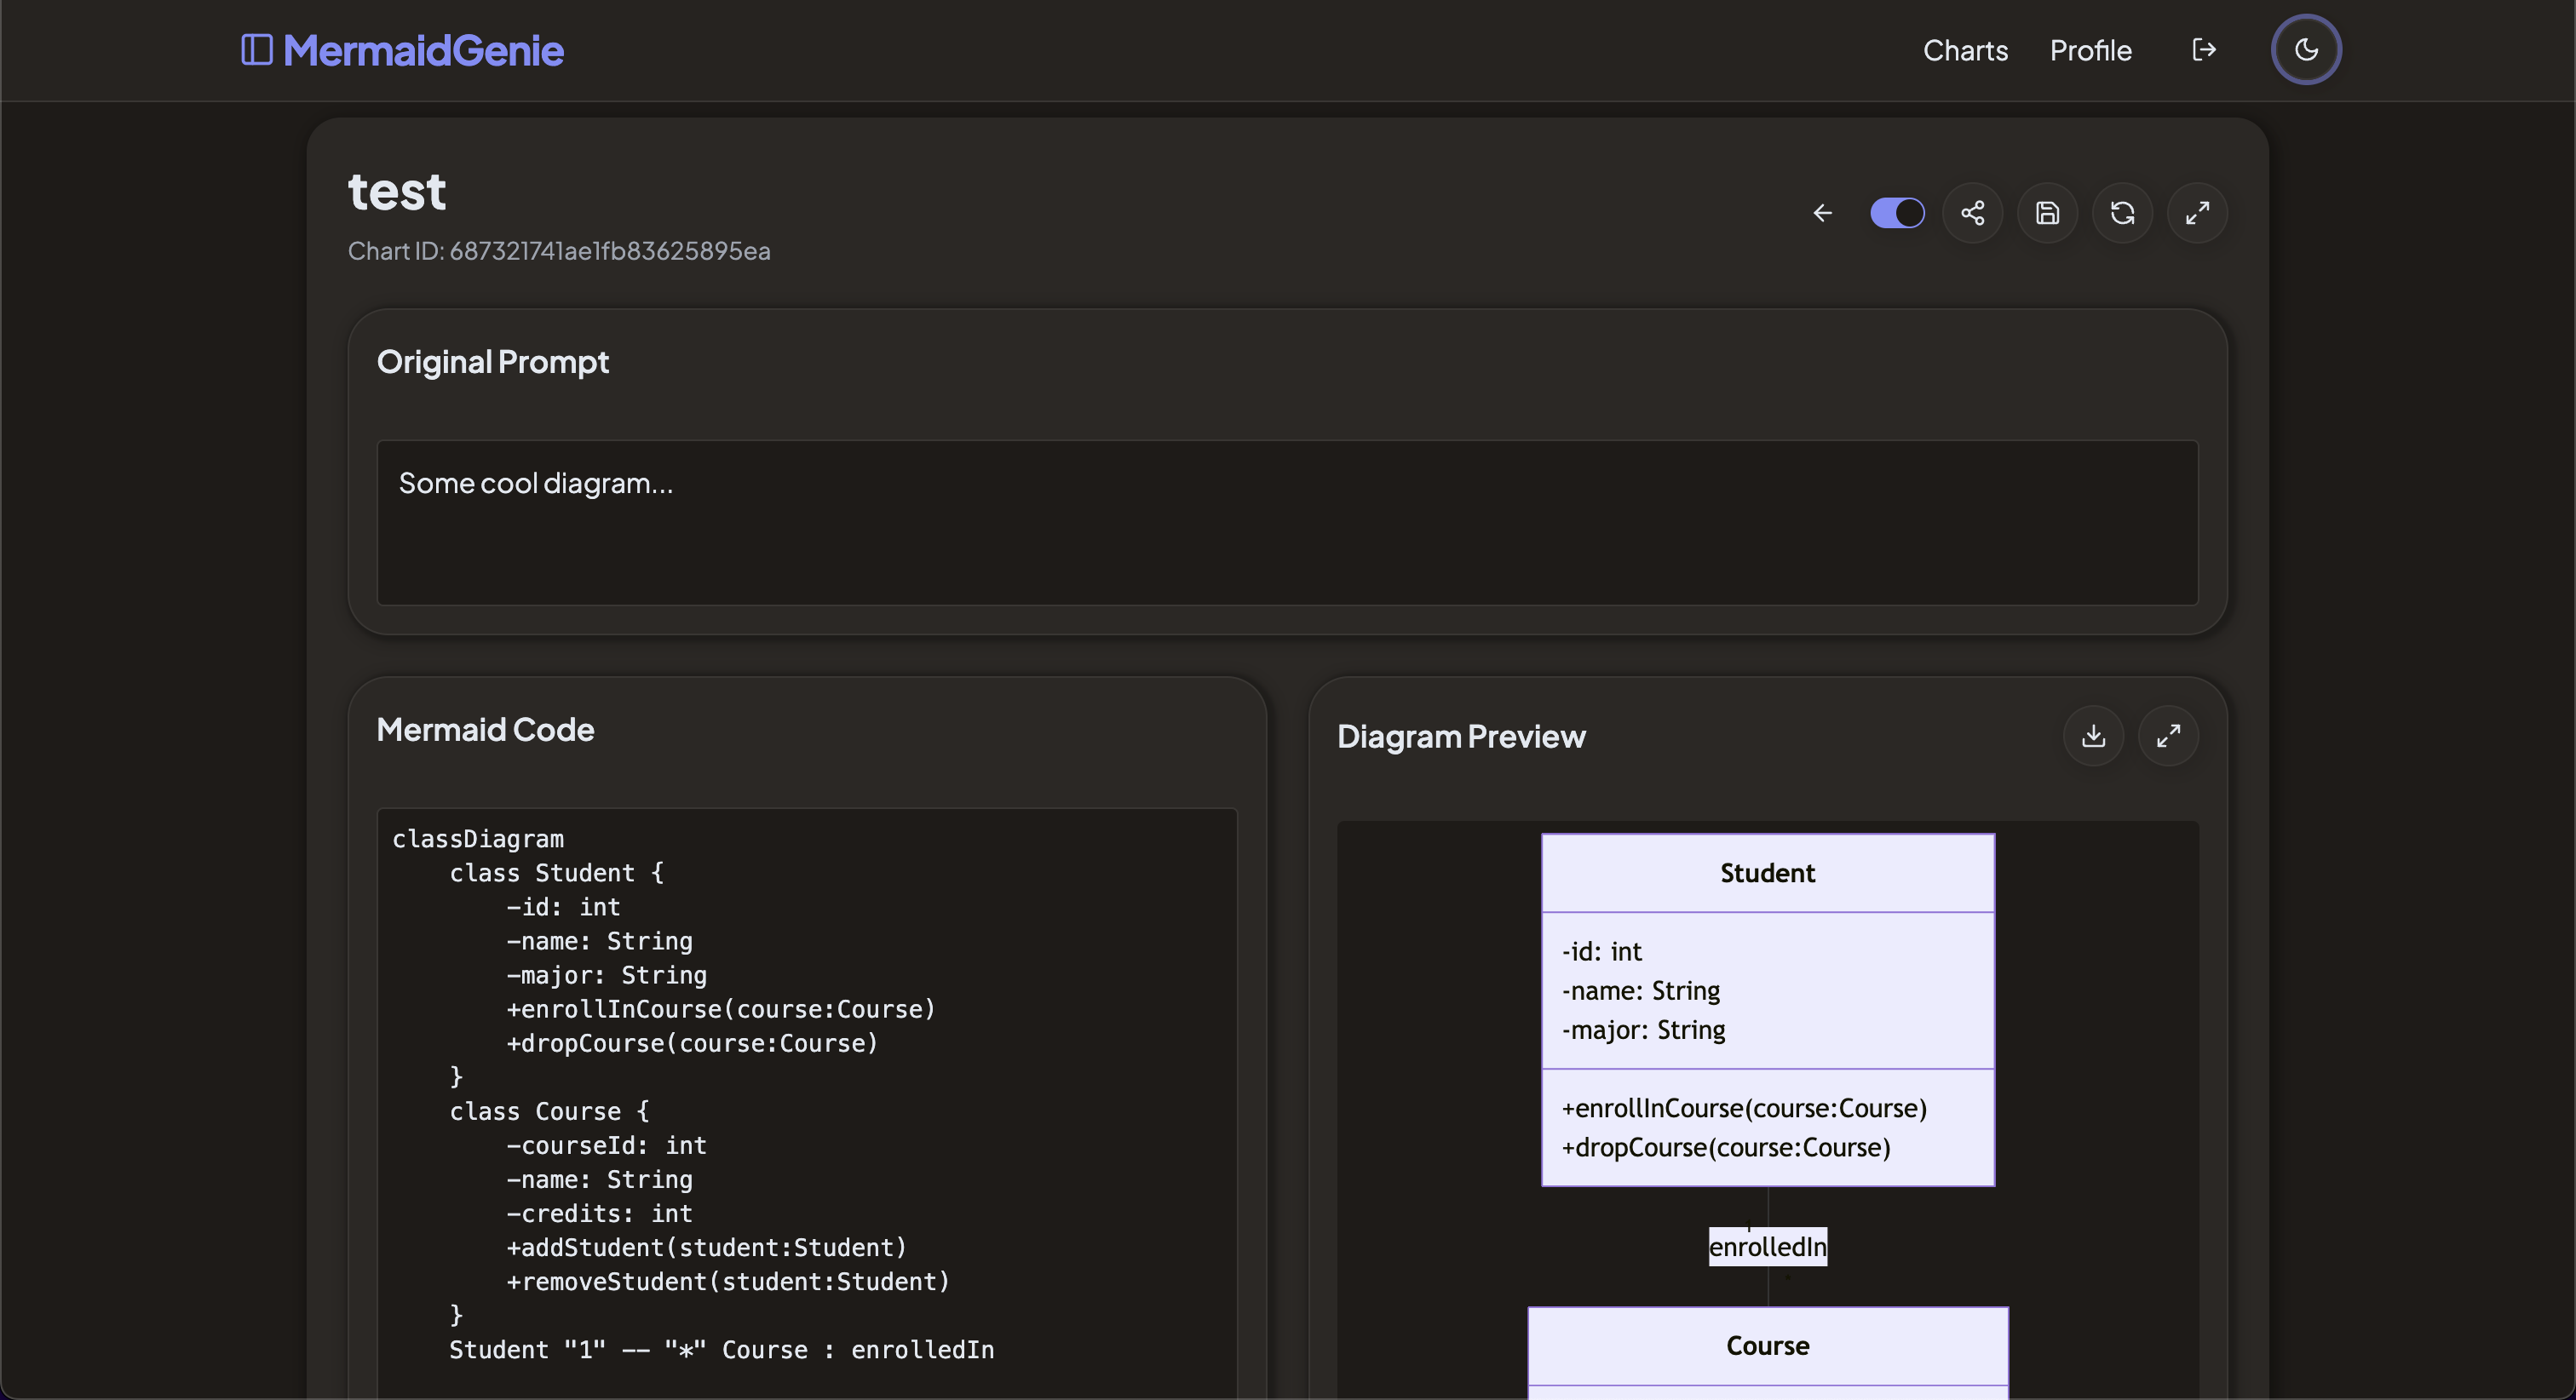Viewport: 2576px width, 1400px height.
Task: Click the Diagram Preview heading
Action: tap(1461, 737)
